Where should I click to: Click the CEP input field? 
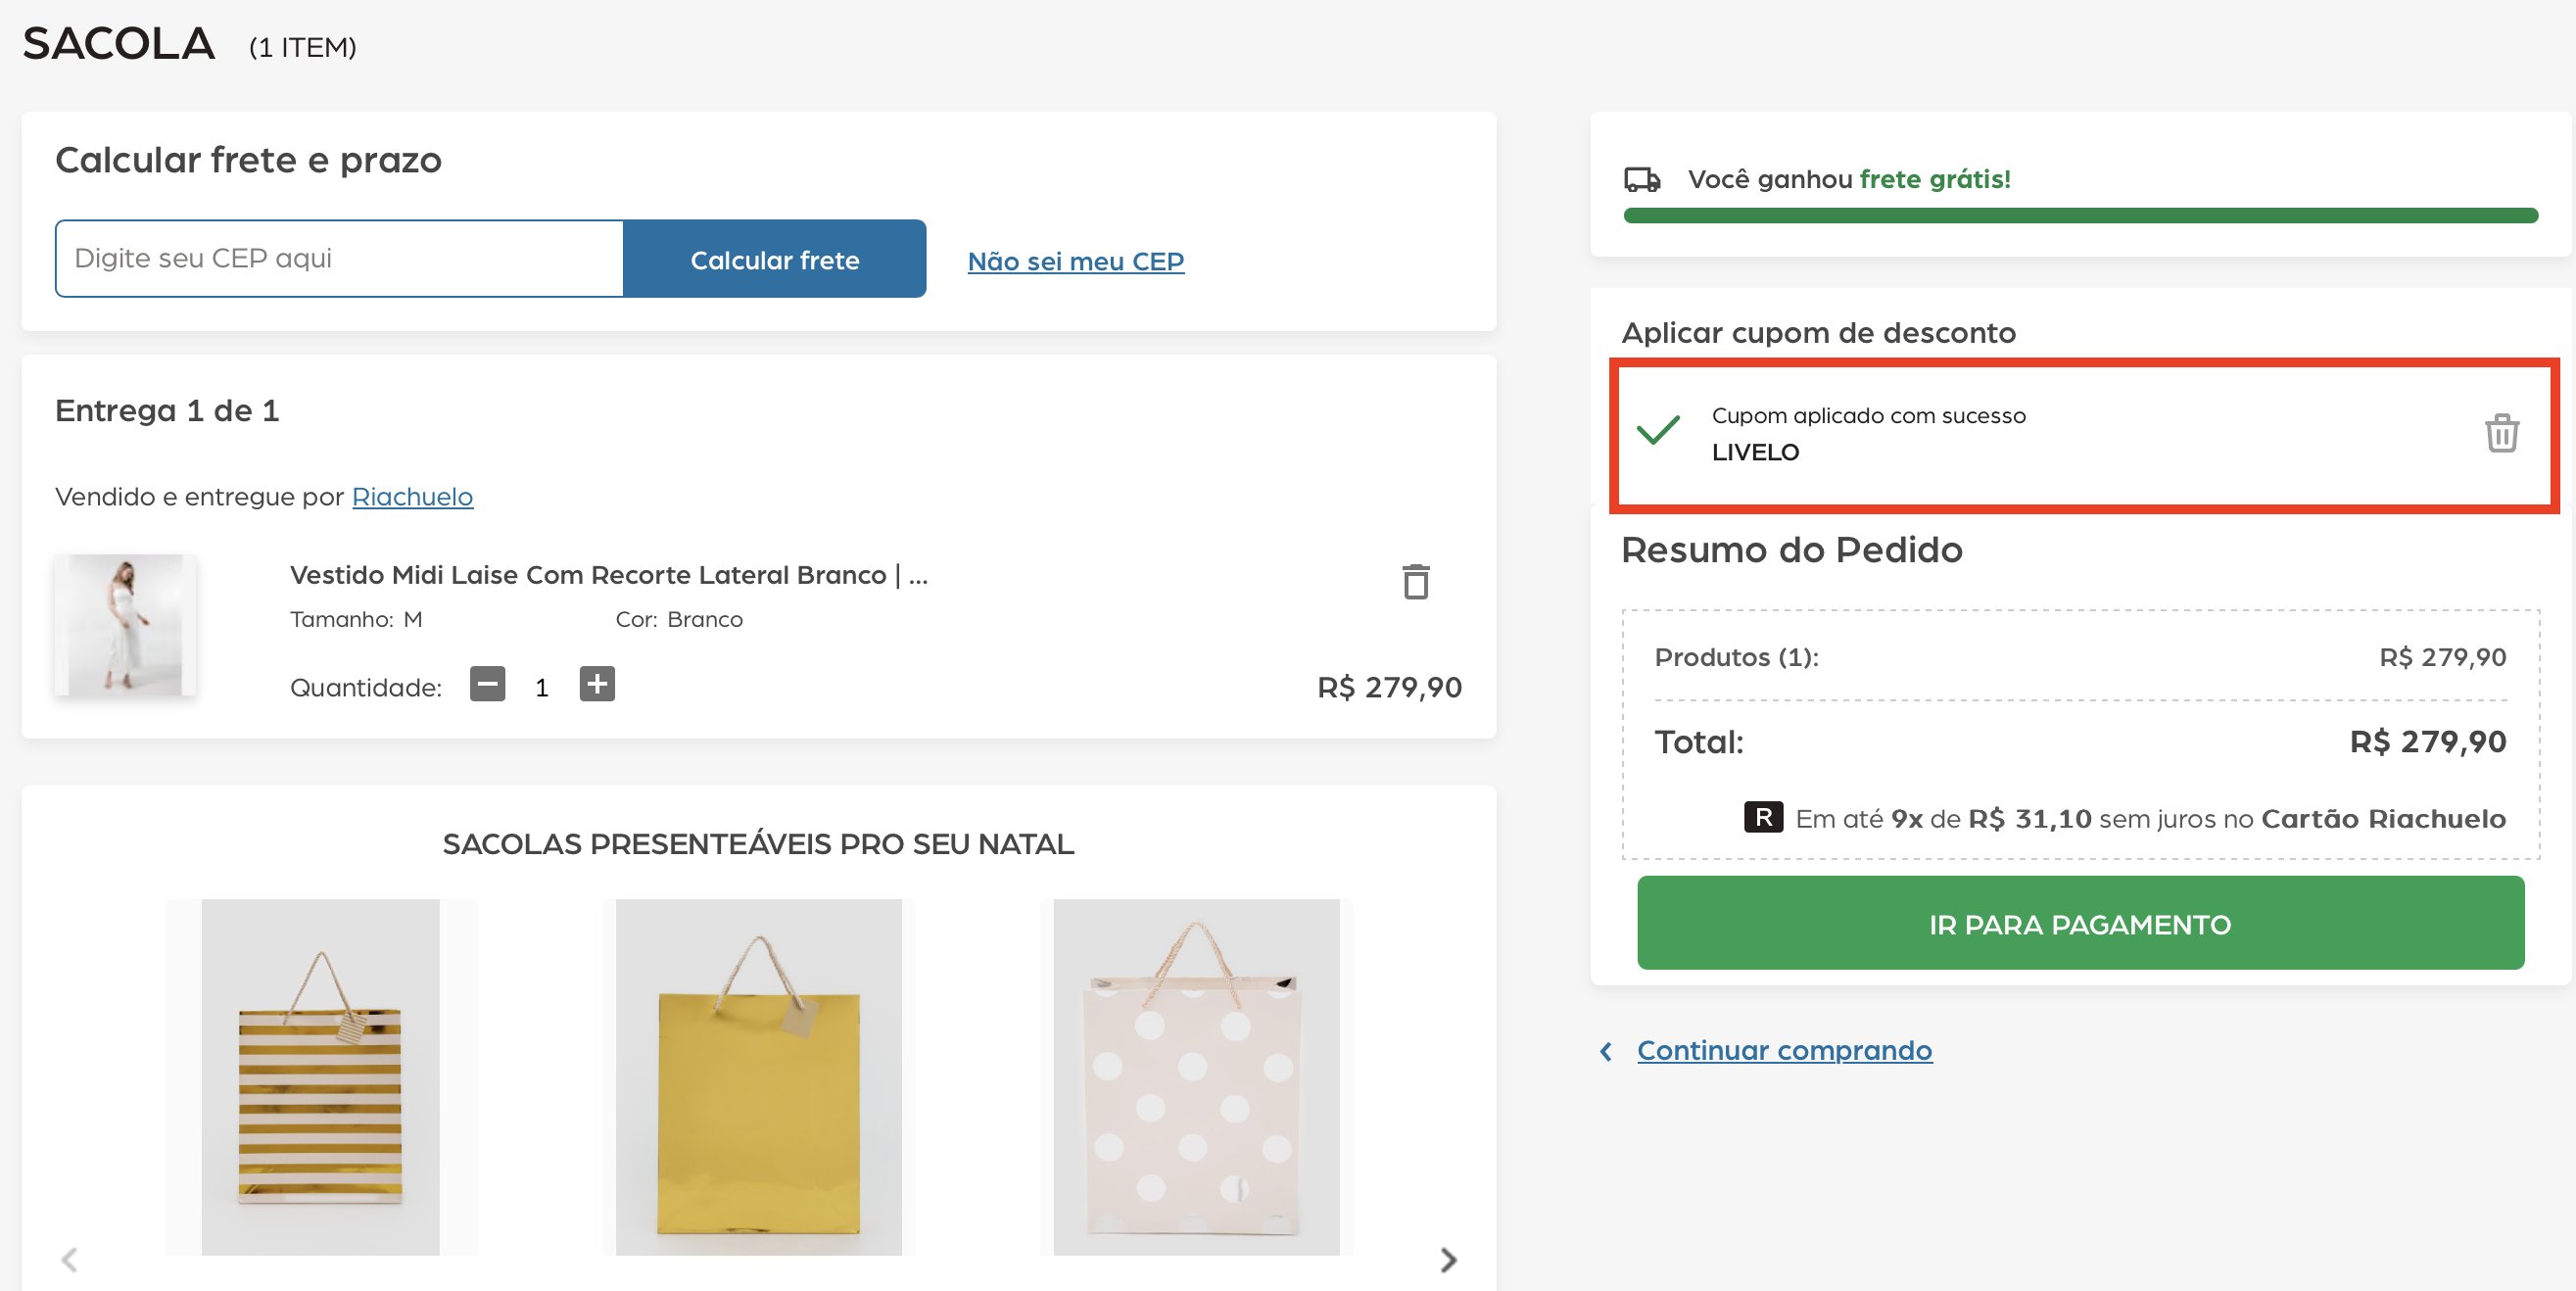click(x=339, y=258)
